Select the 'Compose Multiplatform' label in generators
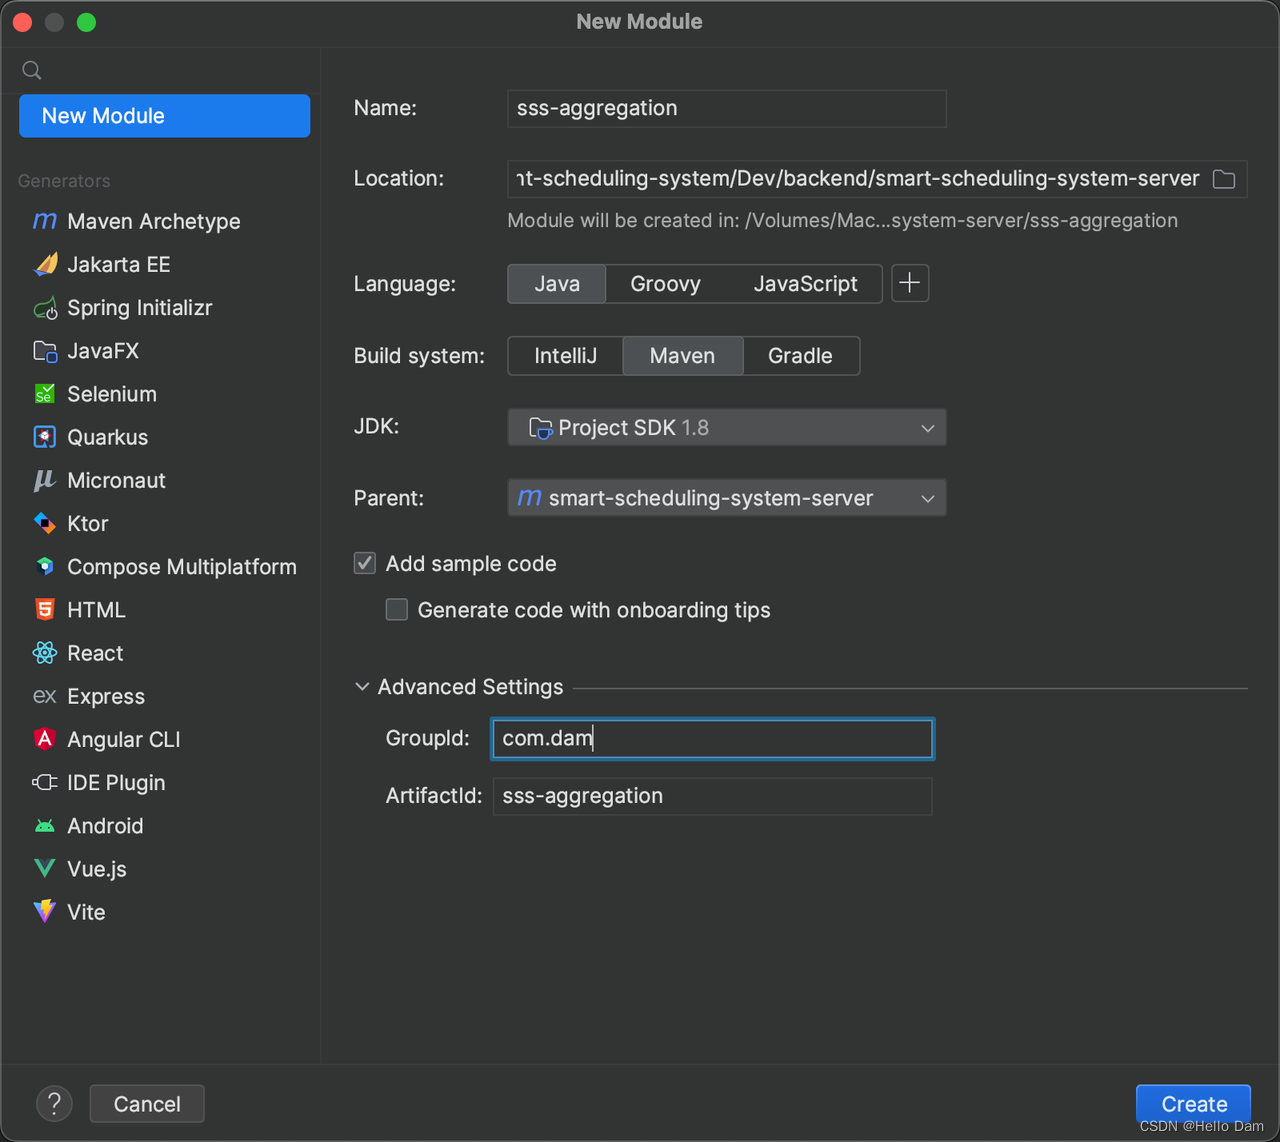Image resolution: width=1280 pixels, height=1142 pixels. [182, 567]
